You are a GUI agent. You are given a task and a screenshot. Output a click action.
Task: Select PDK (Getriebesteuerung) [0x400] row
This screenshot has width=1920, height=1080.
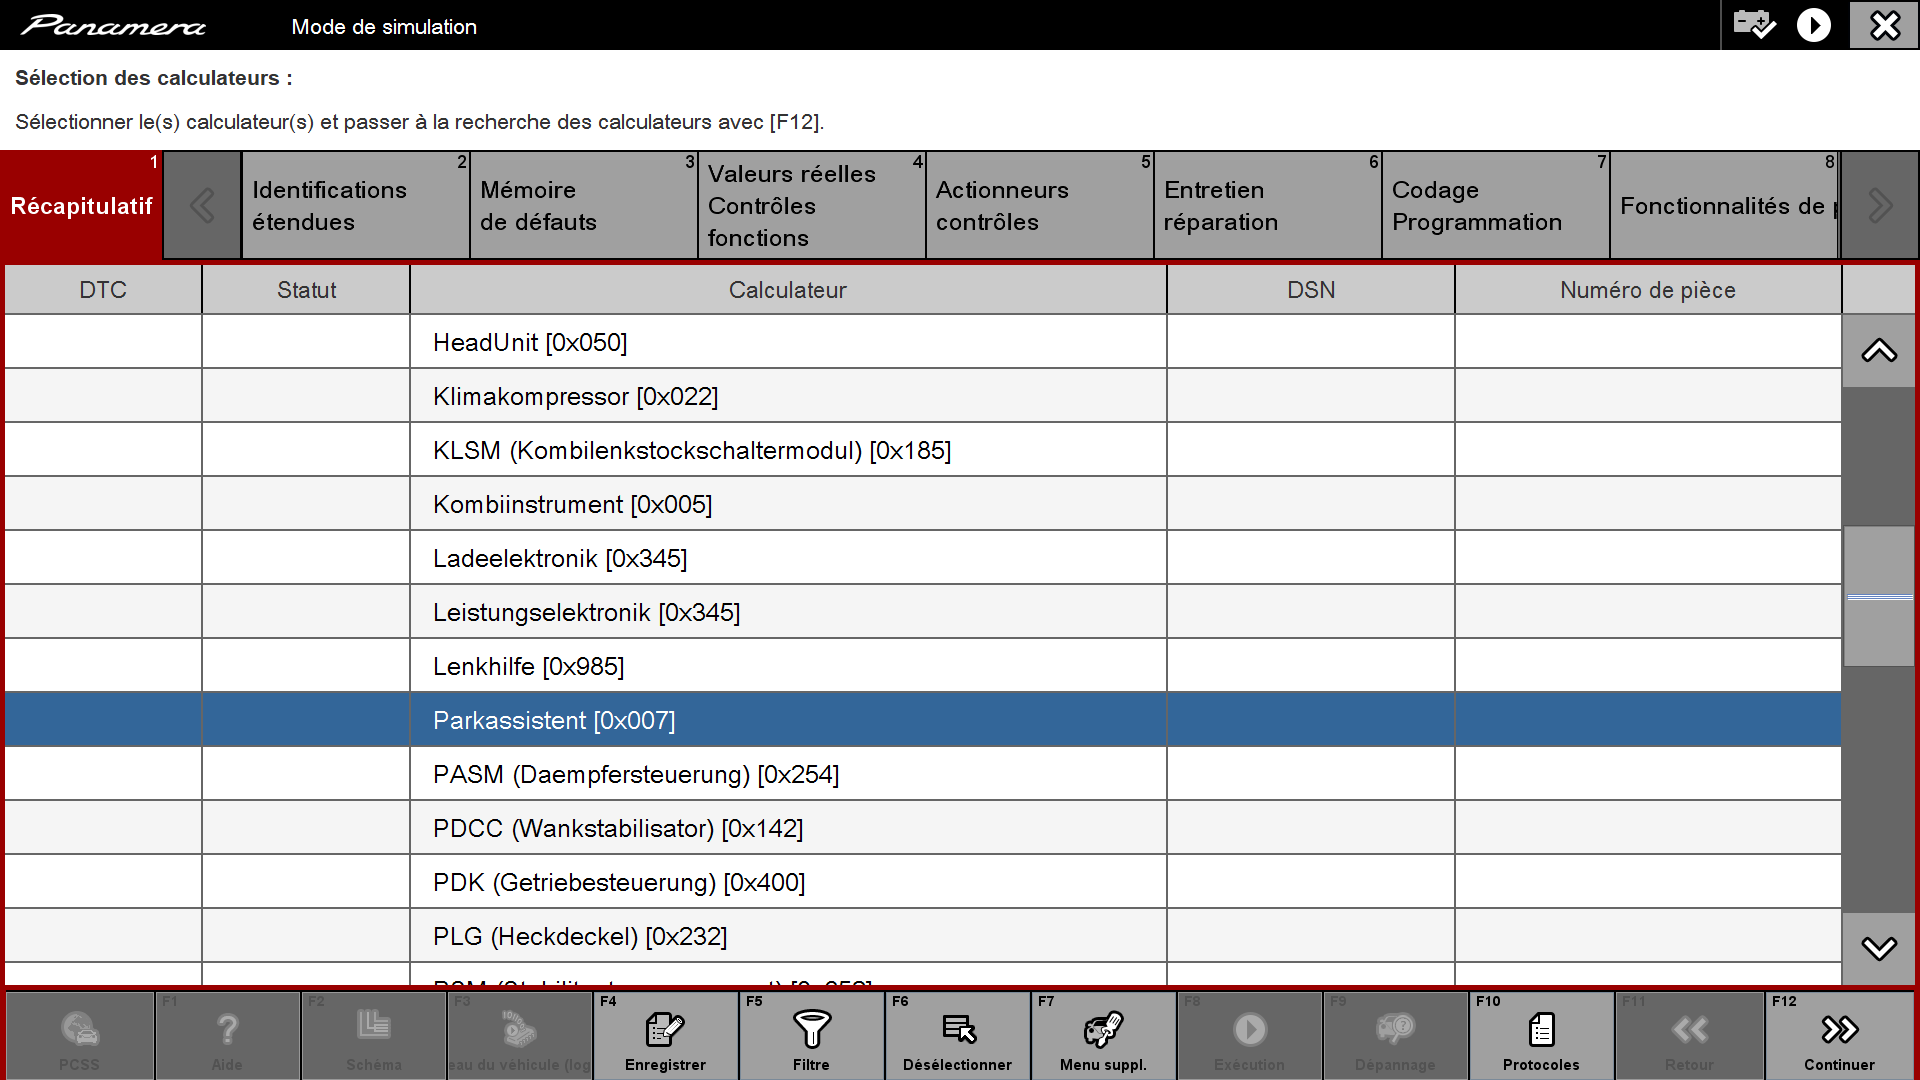pos(923,882)
